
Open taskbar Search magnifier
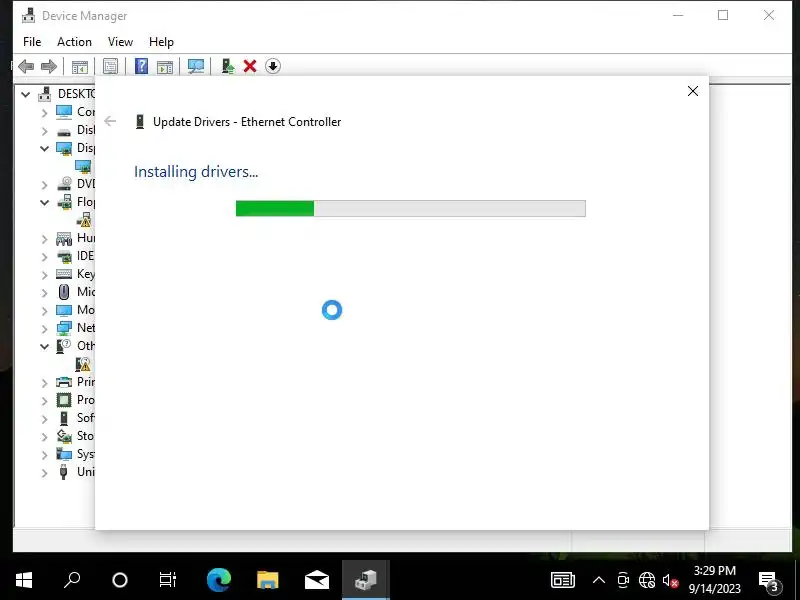[72, 580]
